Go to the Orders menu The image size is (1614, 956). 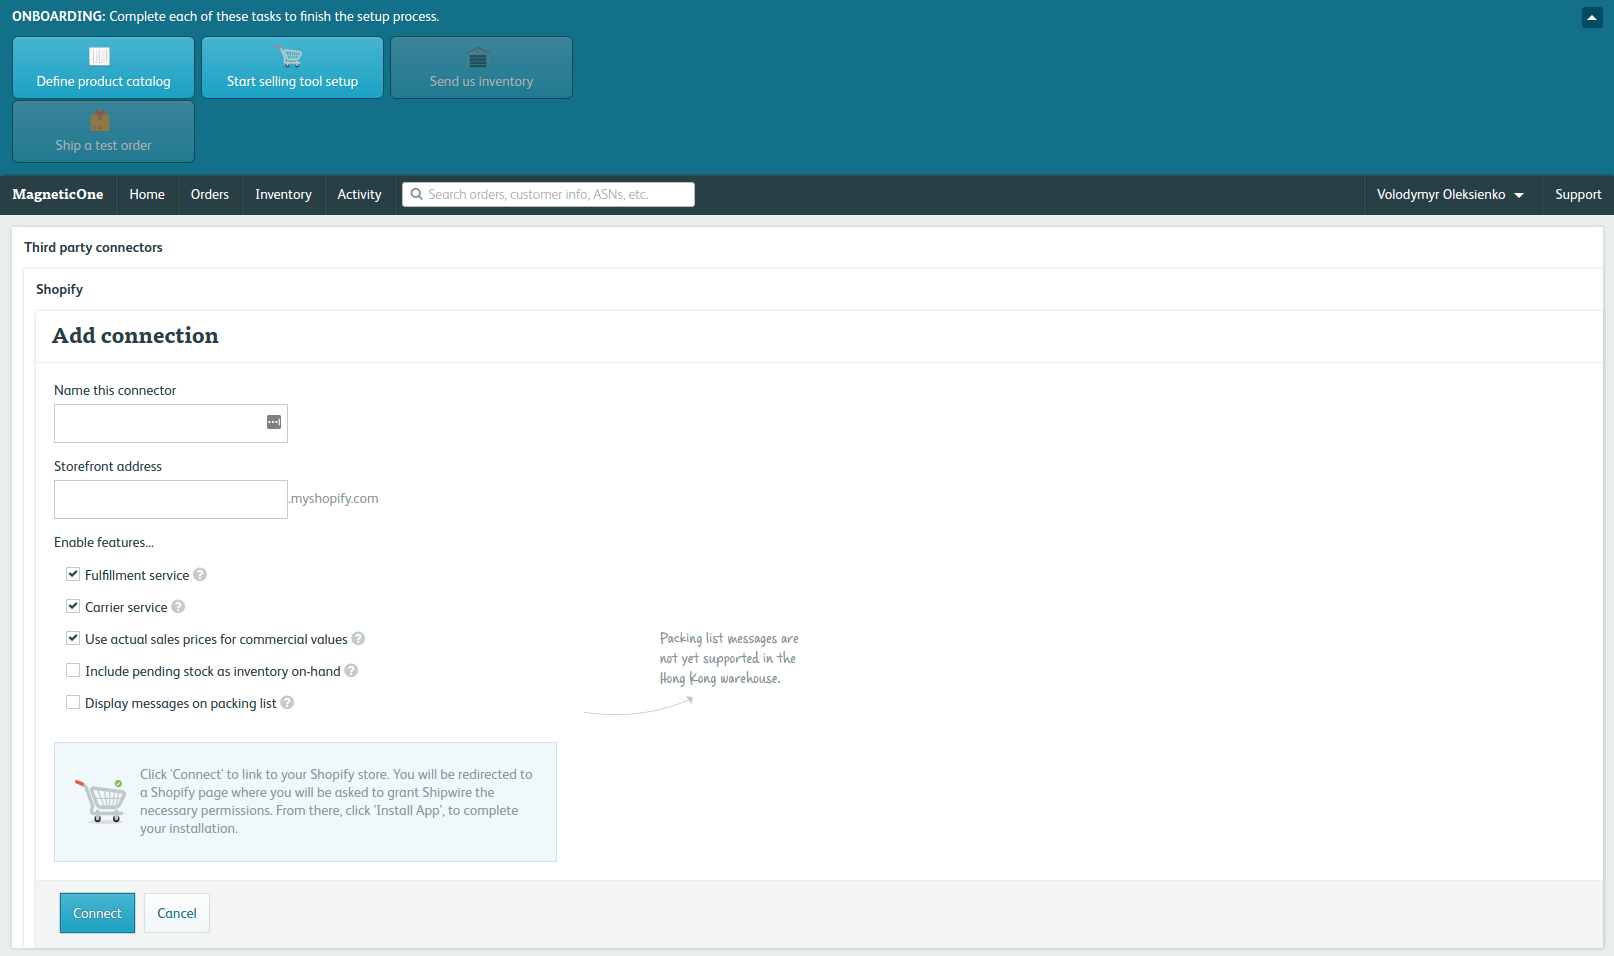pyautogui.click(x=210, y=195)
